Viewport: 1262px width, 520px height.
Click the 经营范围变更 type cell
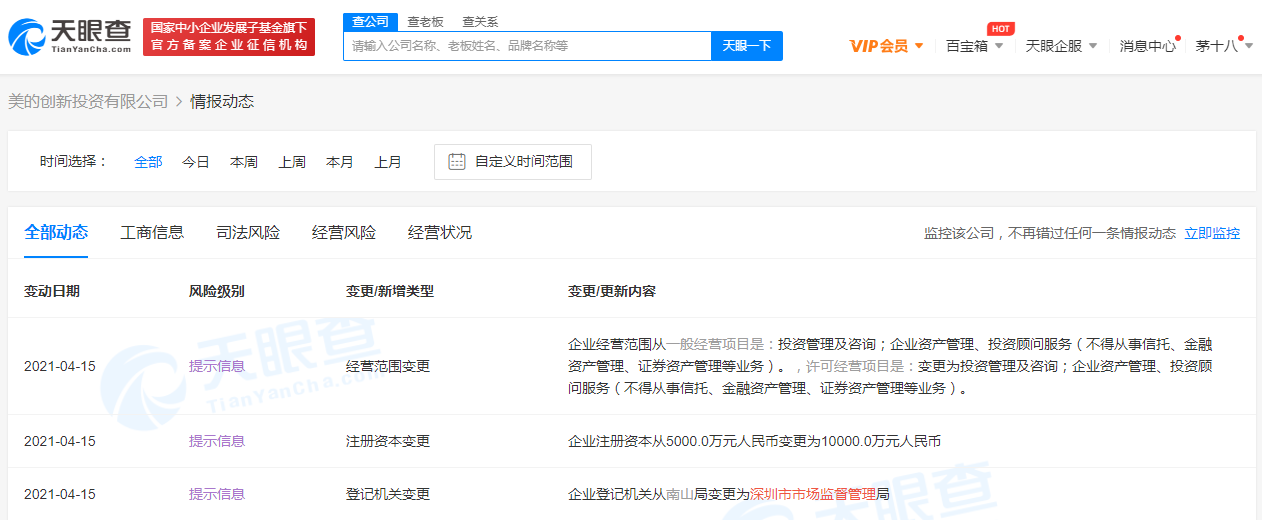(x=388, y=366)
